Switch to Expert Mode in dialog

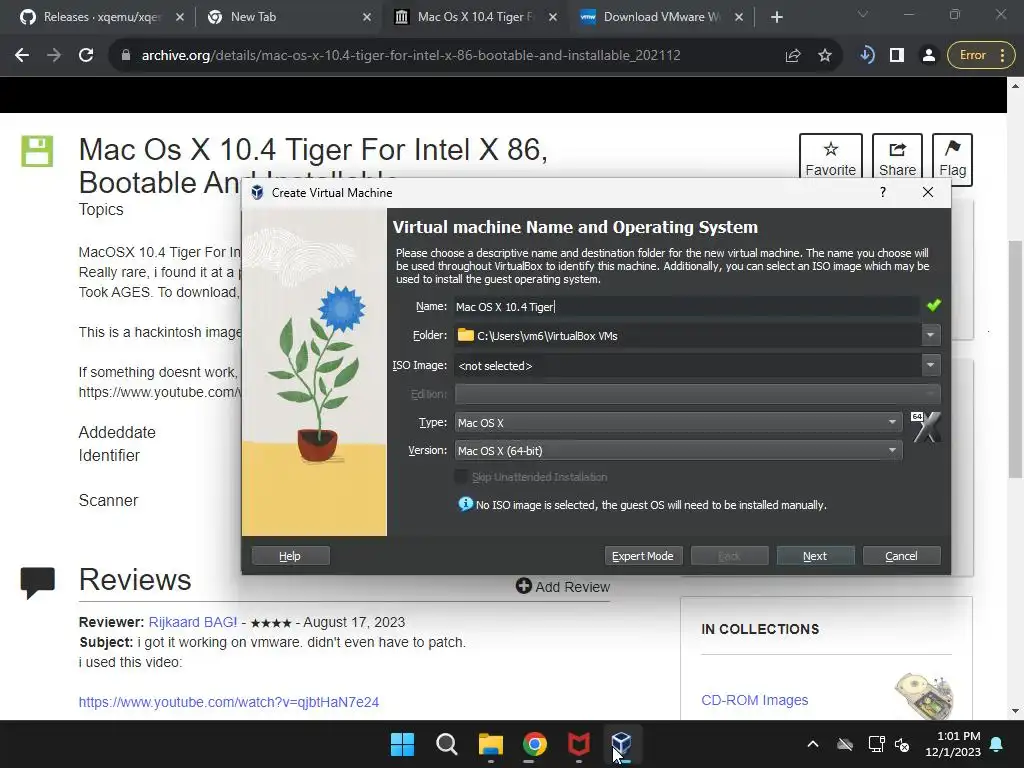pos(643,556)
